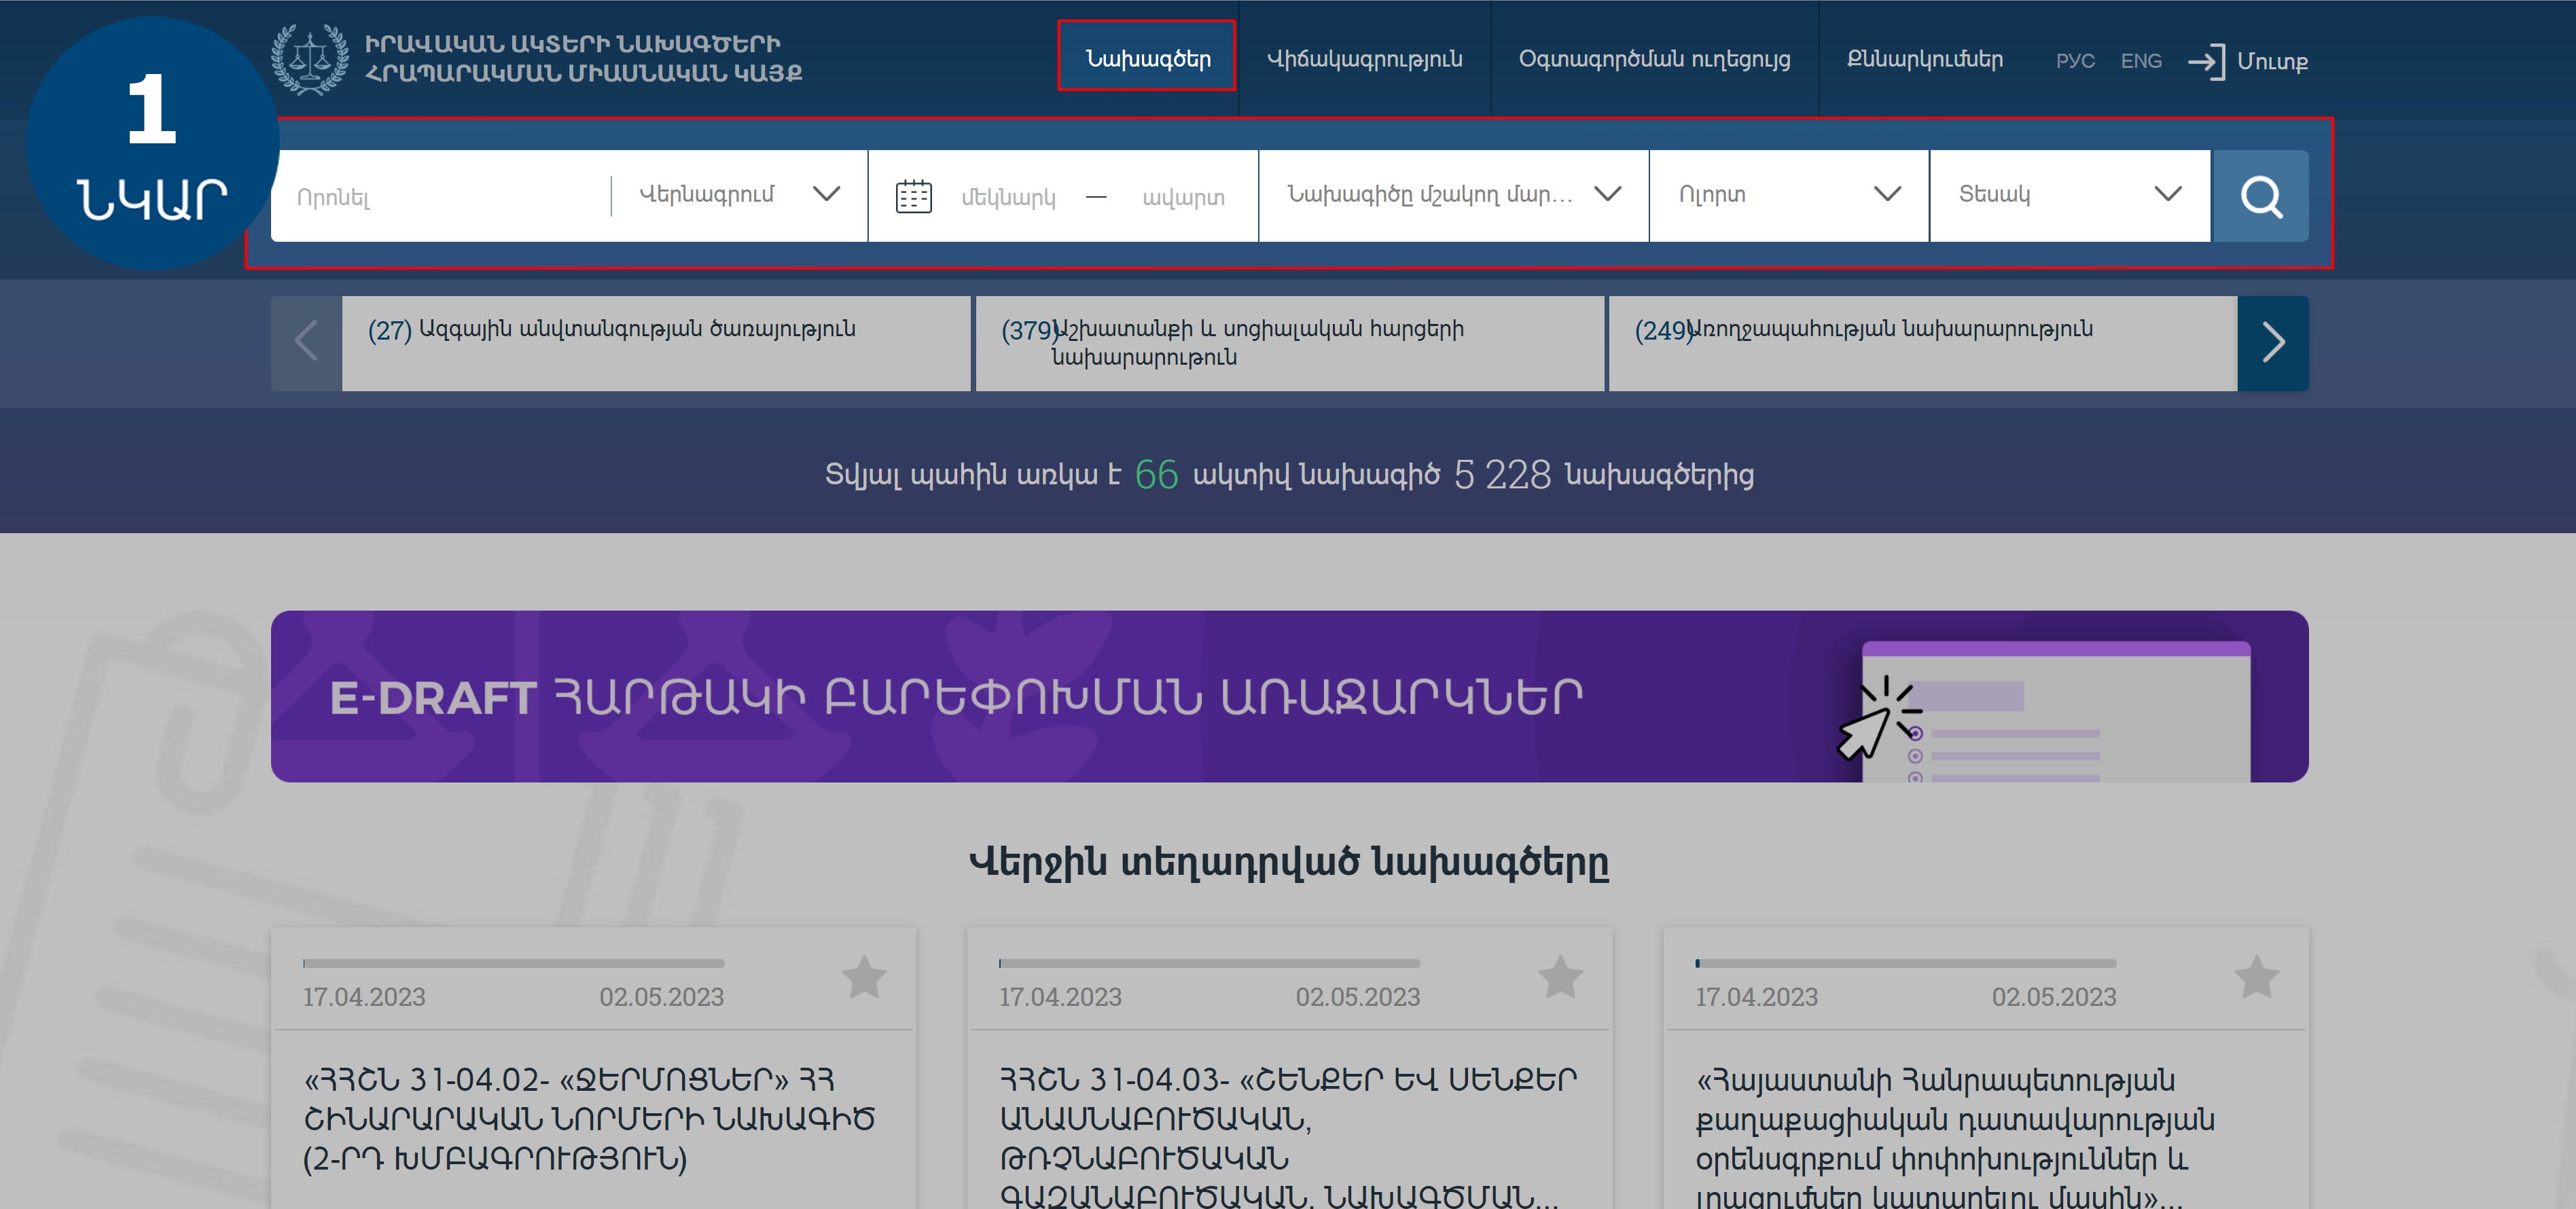The image size is (2576, 1209).
Task: Switch language to ENG
Action: click(2141, 61)
